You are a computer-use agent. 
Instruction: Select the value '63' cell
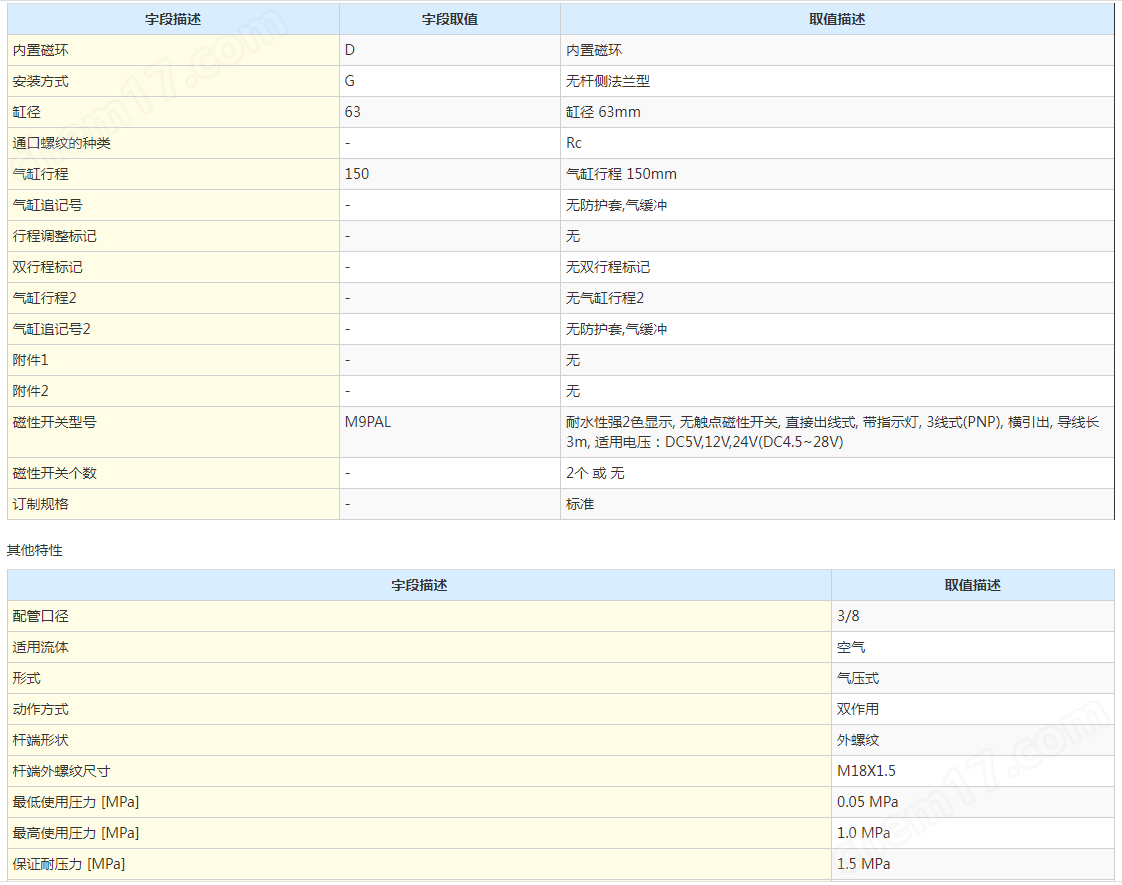pos(449,112)
